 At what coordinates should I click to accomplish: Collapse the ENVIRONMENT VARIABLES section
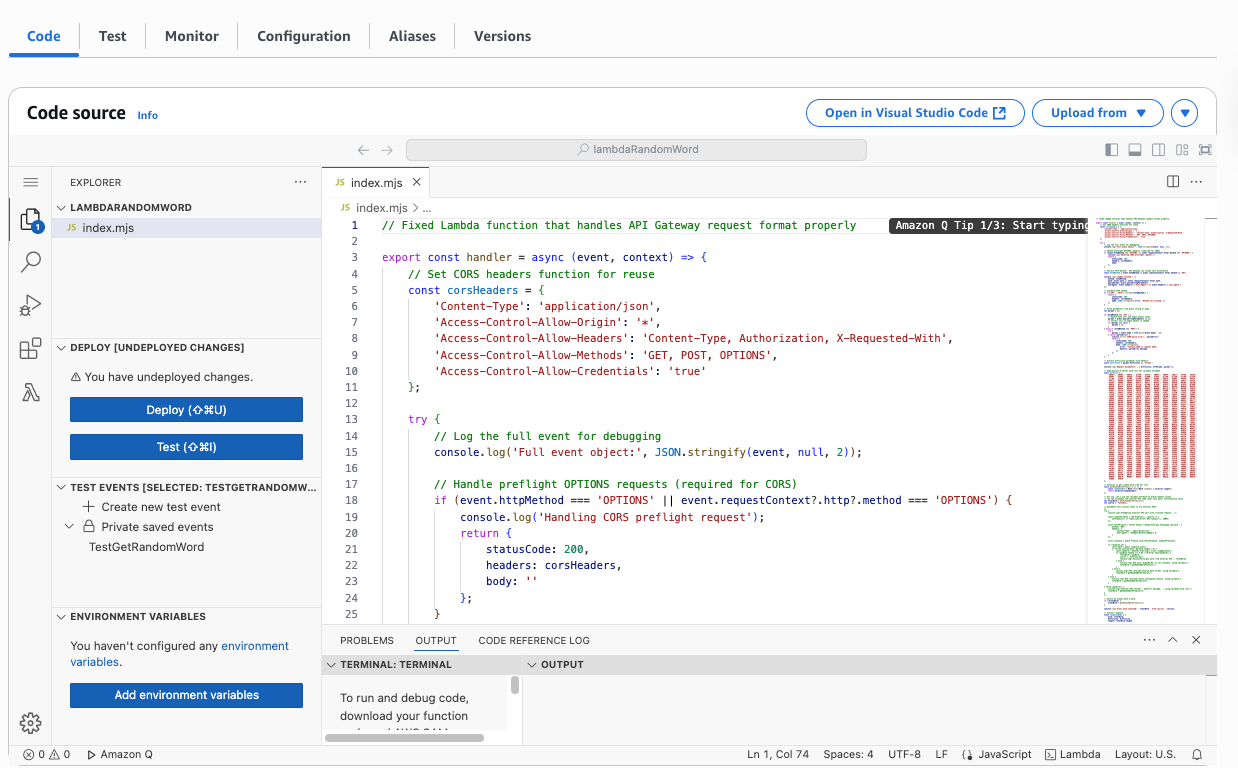pos(63,616)
